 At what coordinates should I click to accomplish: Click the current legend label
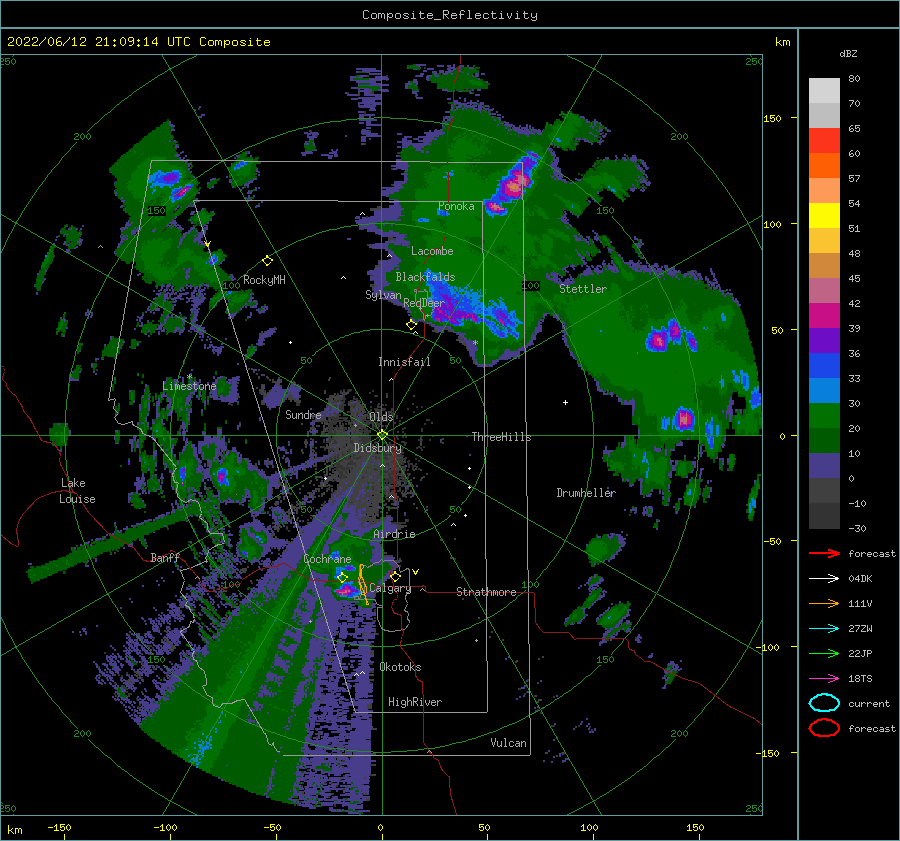point(869,703)
